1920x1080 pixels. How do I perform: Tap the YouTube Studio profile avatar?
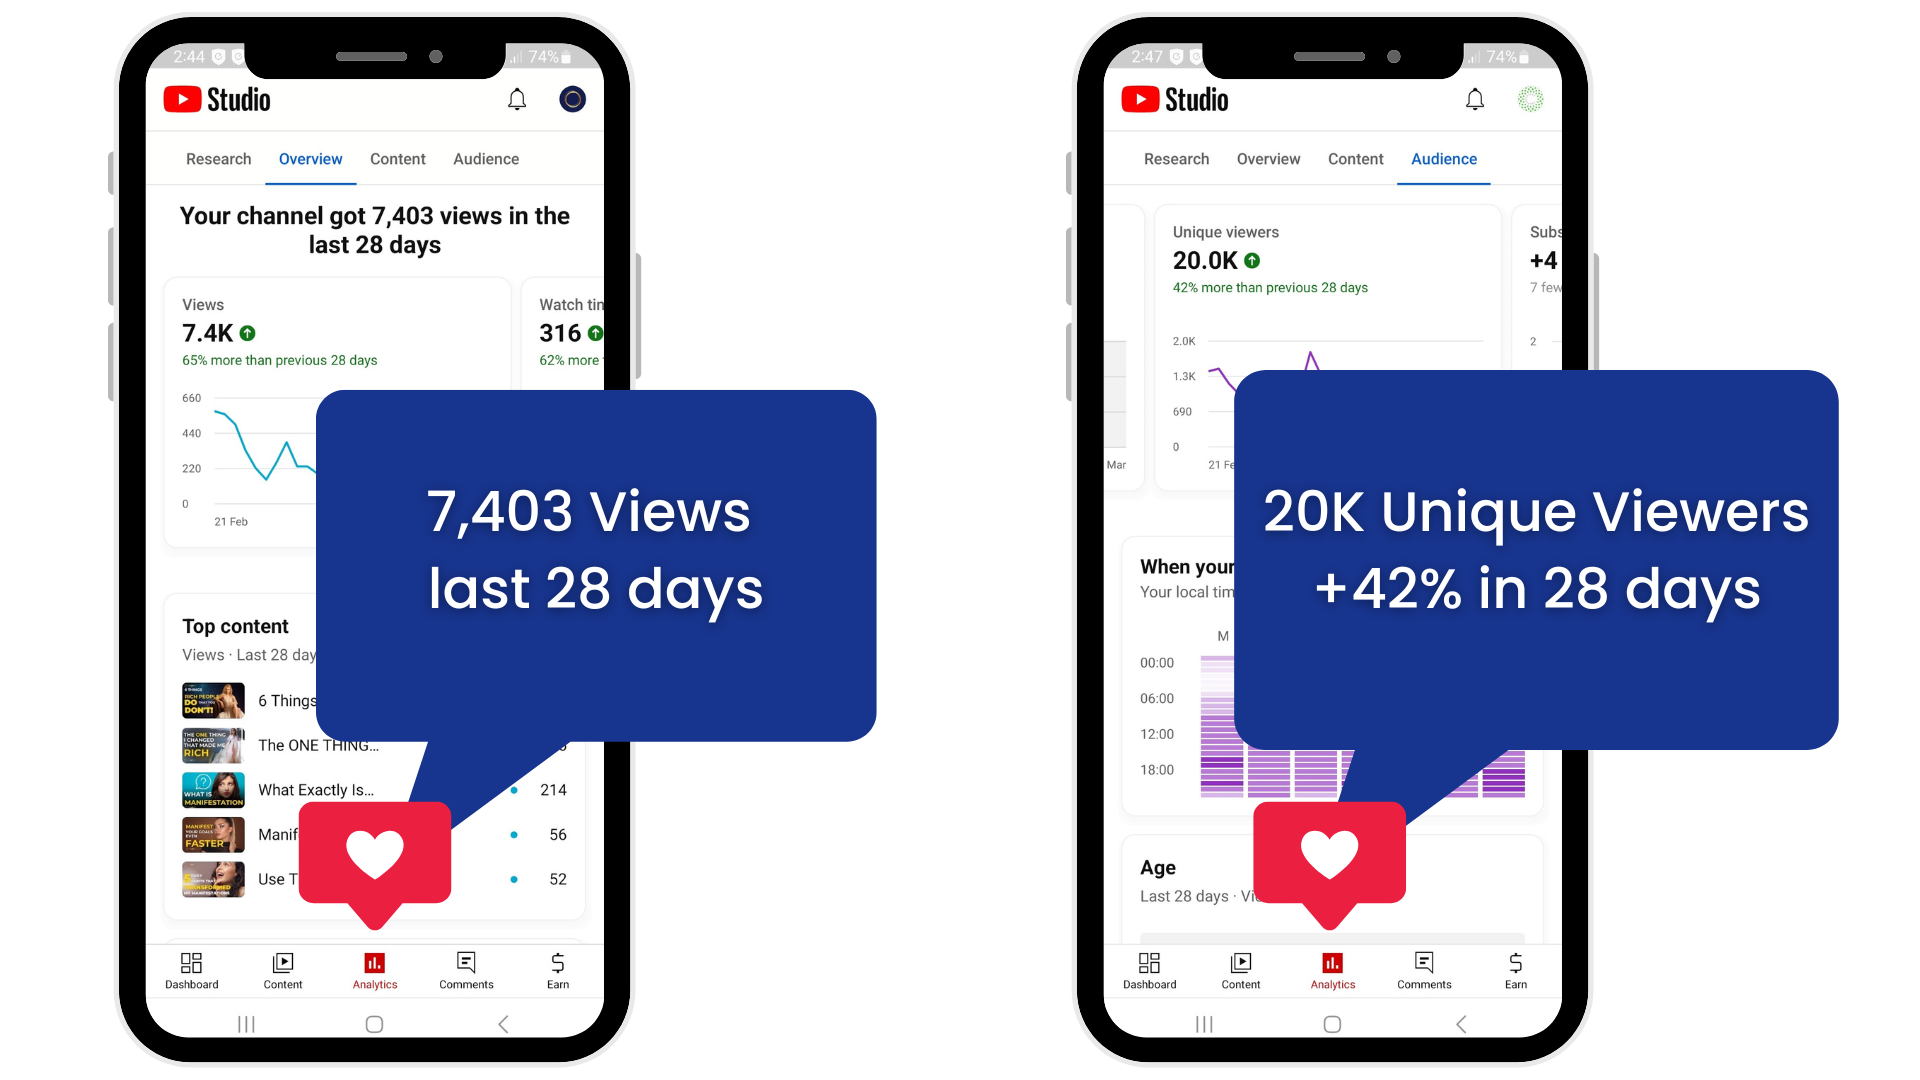coord(572,99)
